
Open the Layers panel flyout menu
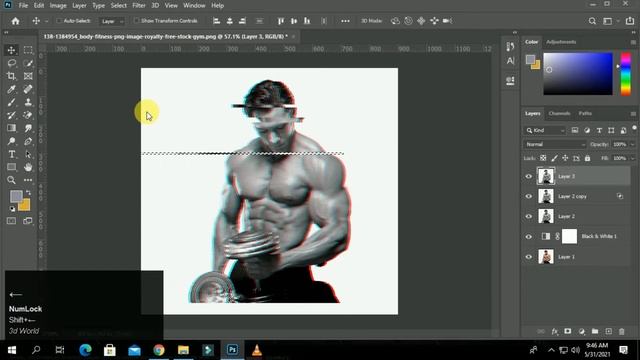633,114
